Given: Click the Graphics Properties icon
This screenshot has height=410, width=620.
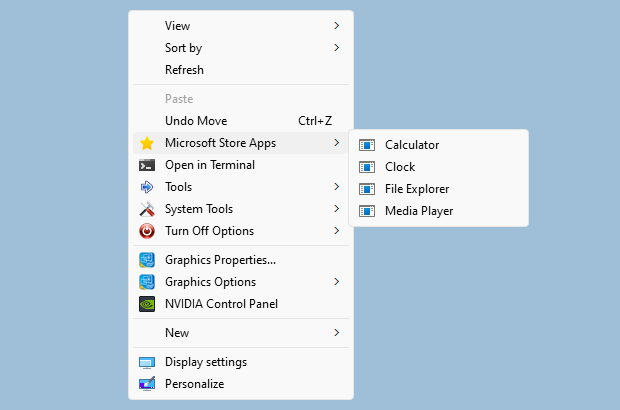Looking at the screenshot, I should [x=147, y=260].
